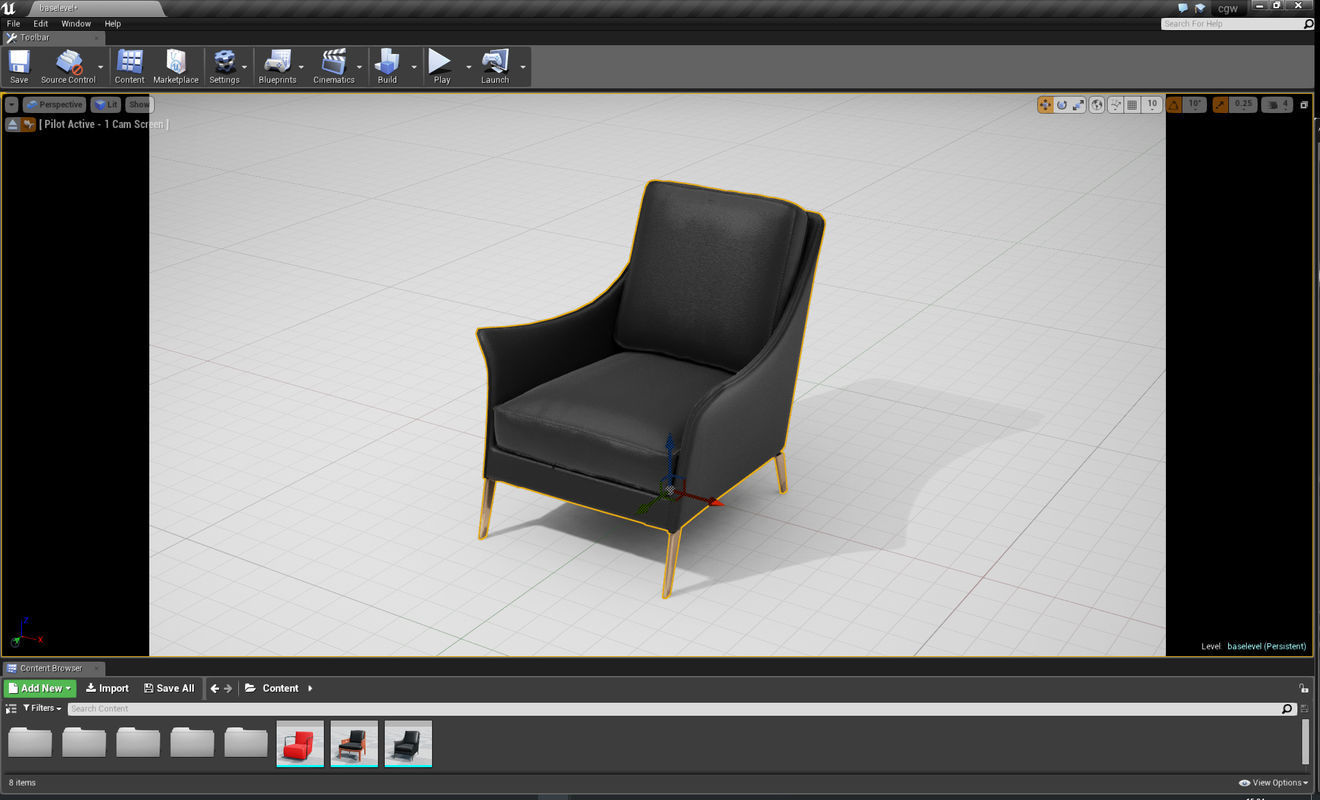Expand the Content path arrow

tap(310, 688)
